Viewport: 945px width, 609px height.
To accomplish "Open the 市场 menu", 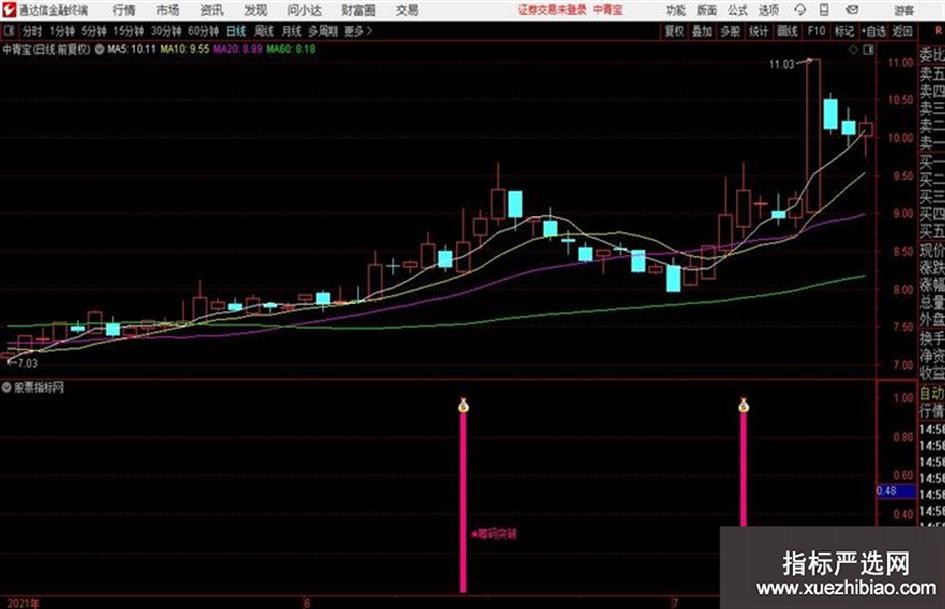I will (x=168, y=10).
